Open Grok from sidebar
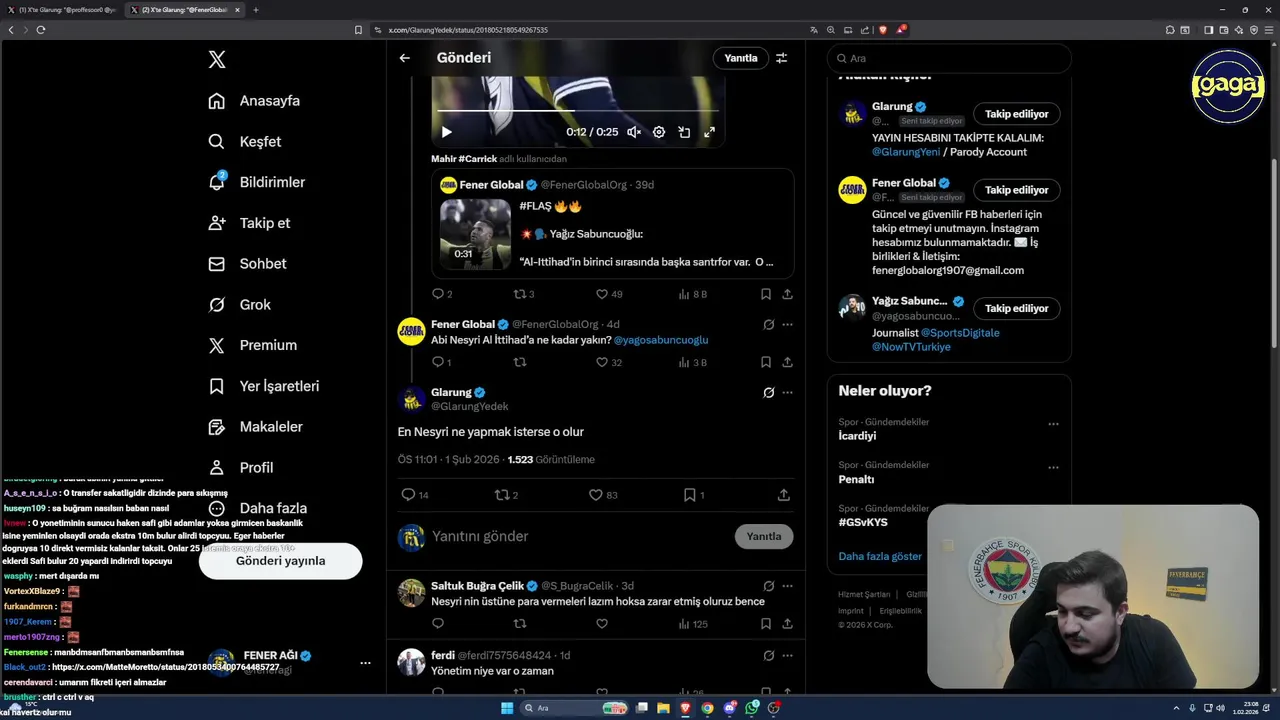1280x720 pixels. pyautogui.click(x=239, y=305)
